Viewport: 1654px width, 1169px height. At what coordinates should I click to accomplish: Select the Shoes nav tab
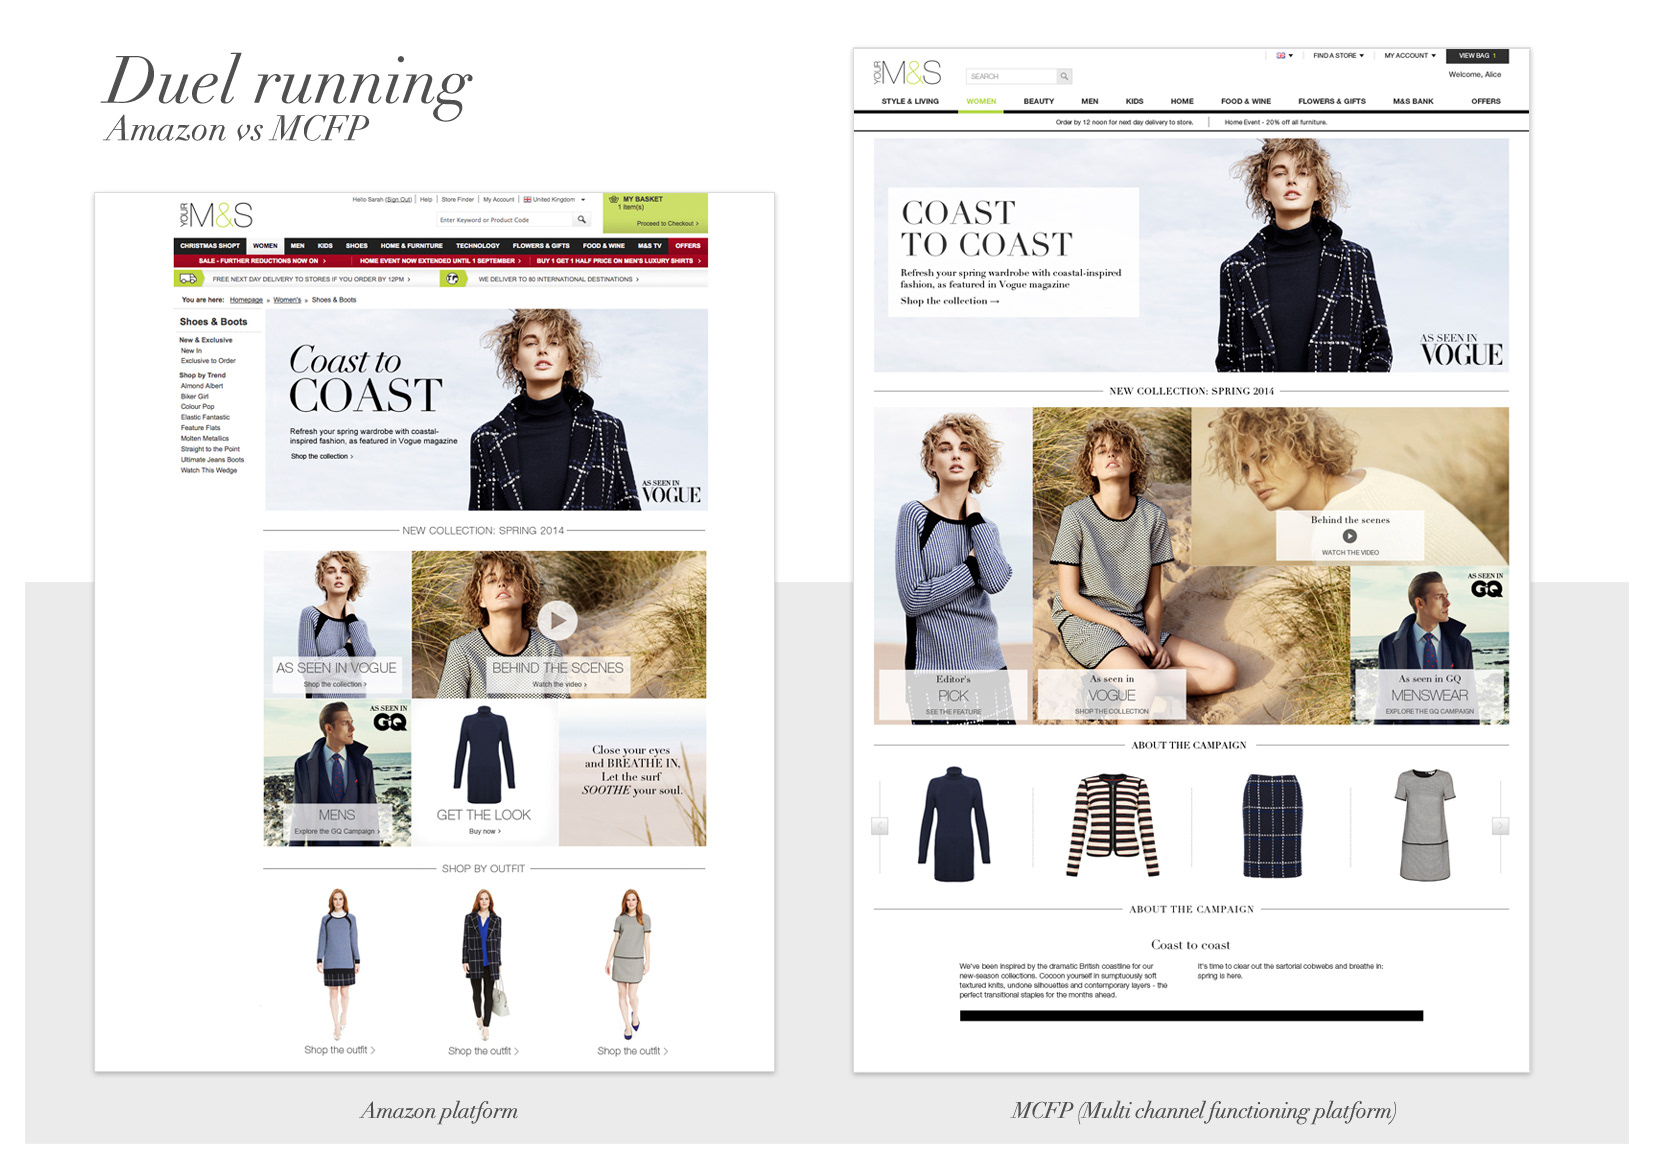(357, 245)
